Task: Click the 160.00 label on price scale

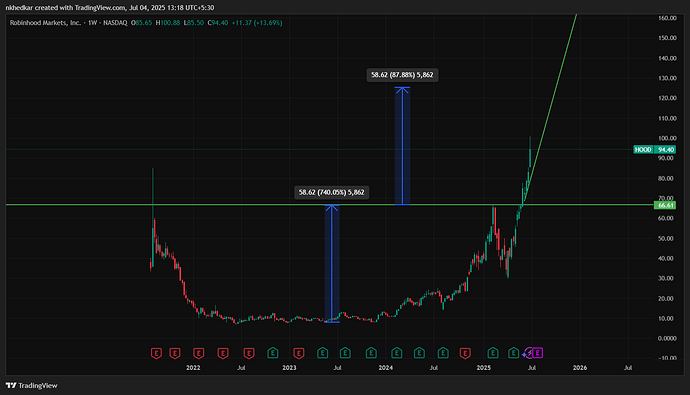Action: point(667,18)
